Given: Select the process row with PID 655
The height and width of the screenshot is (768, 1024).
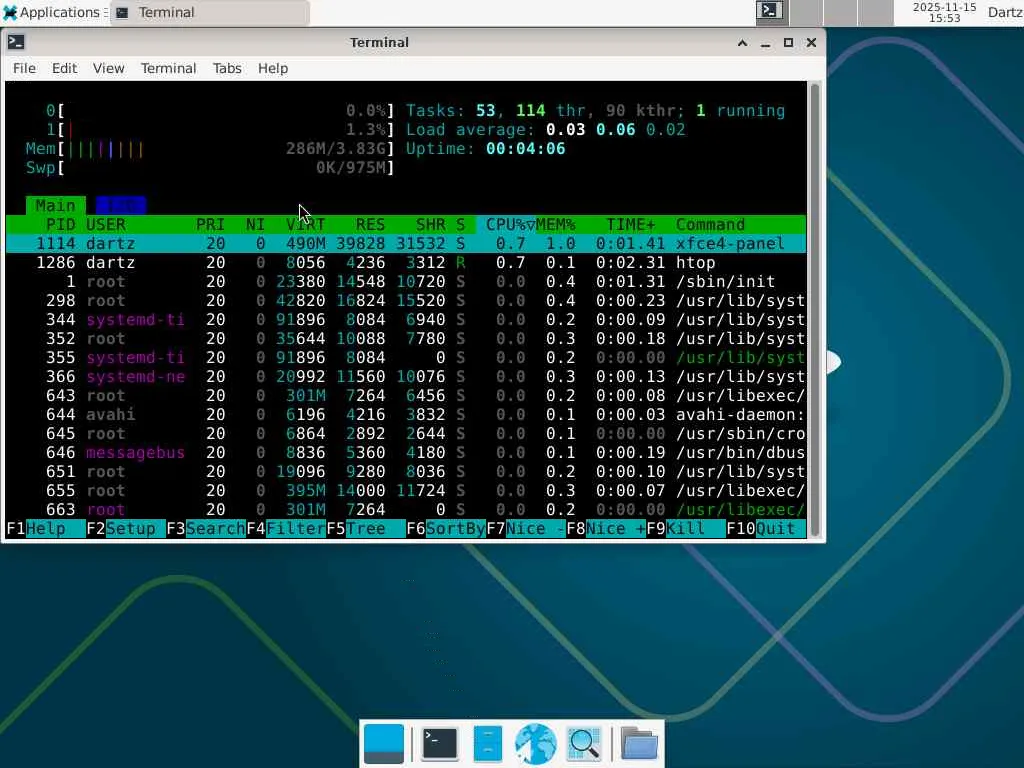Looking at the screenshot, I should pyautogui.click(x=406, y=490).
